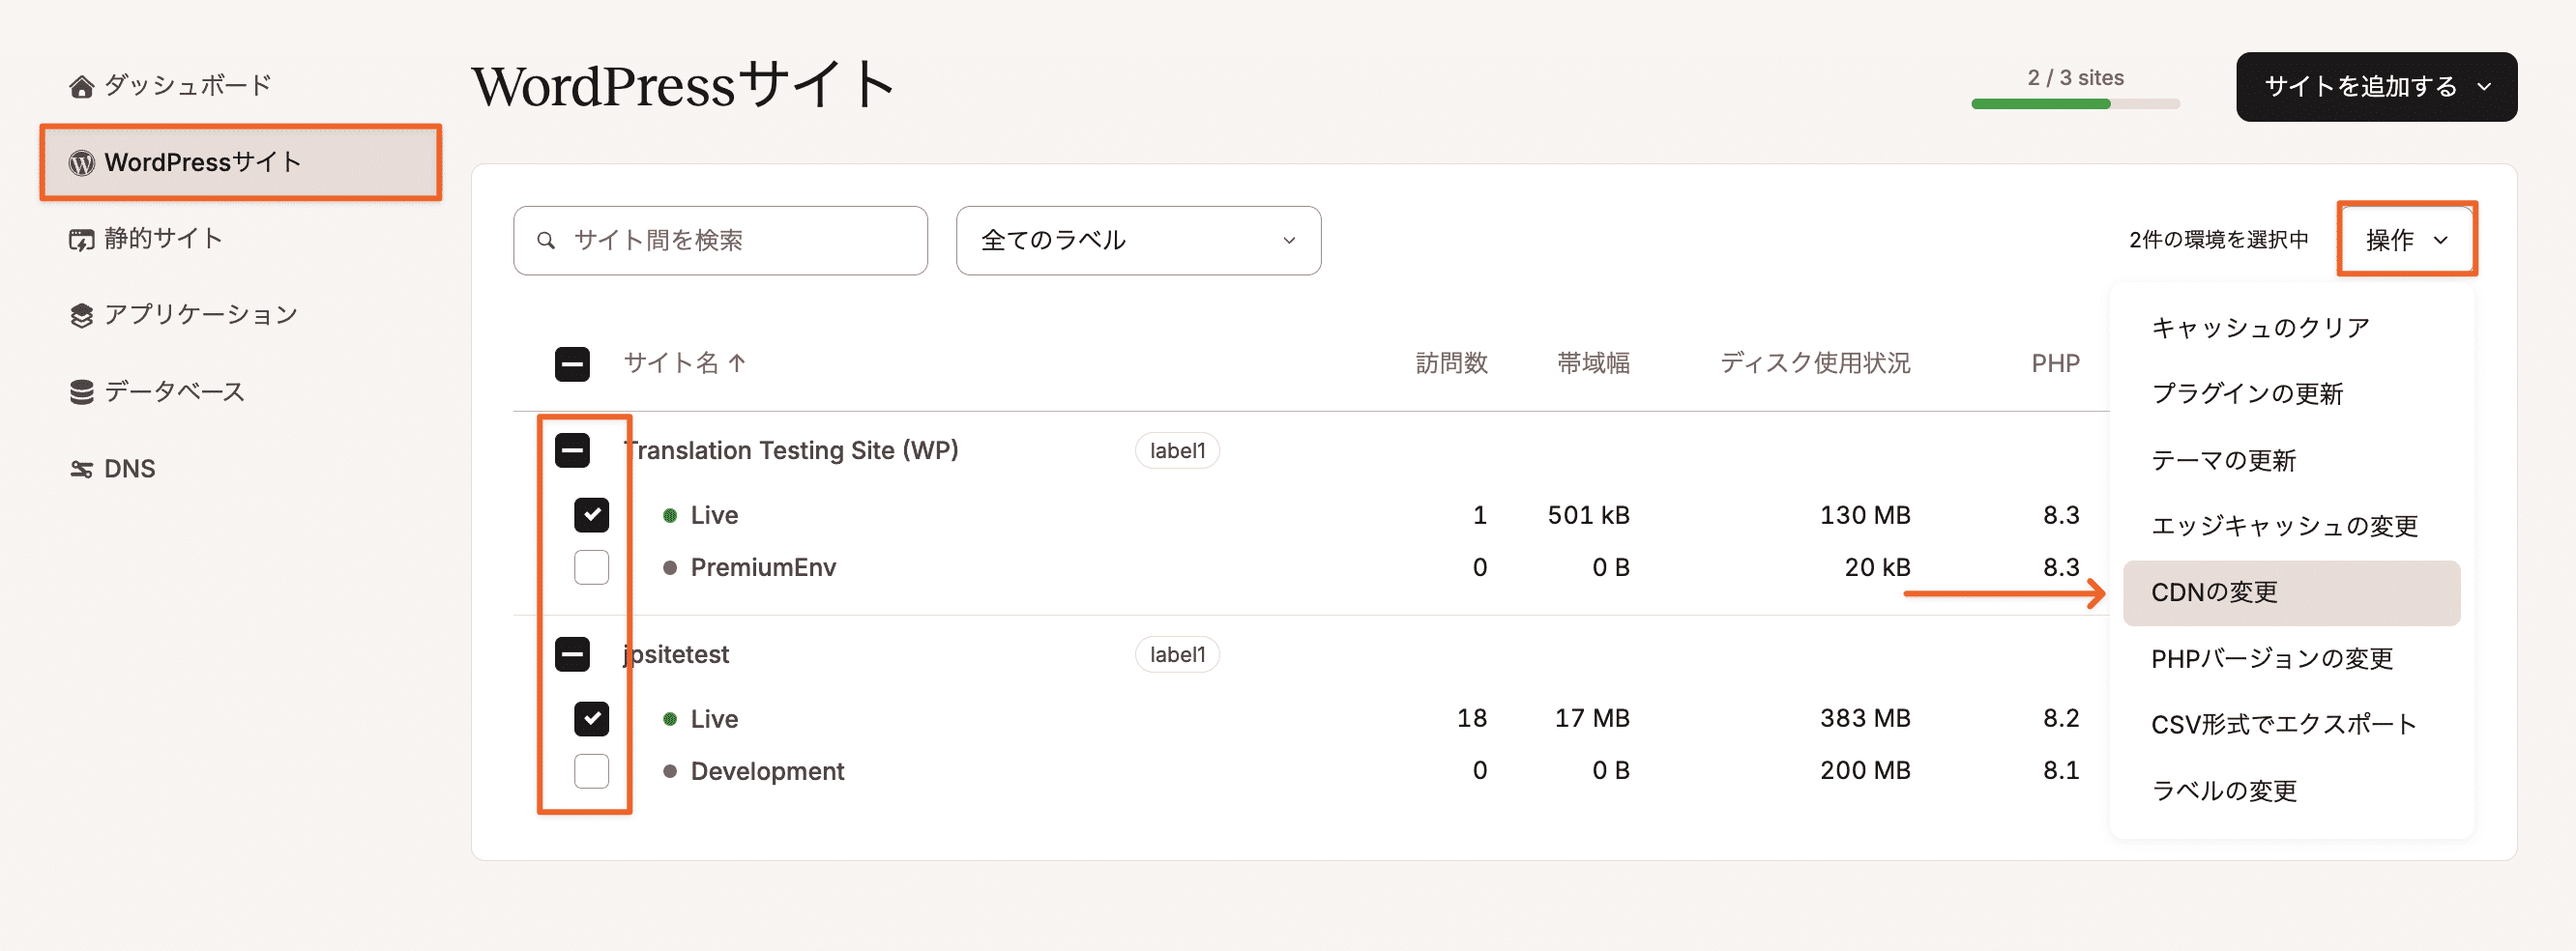Click the applications stack icon in sidebar

pos(81,316)
